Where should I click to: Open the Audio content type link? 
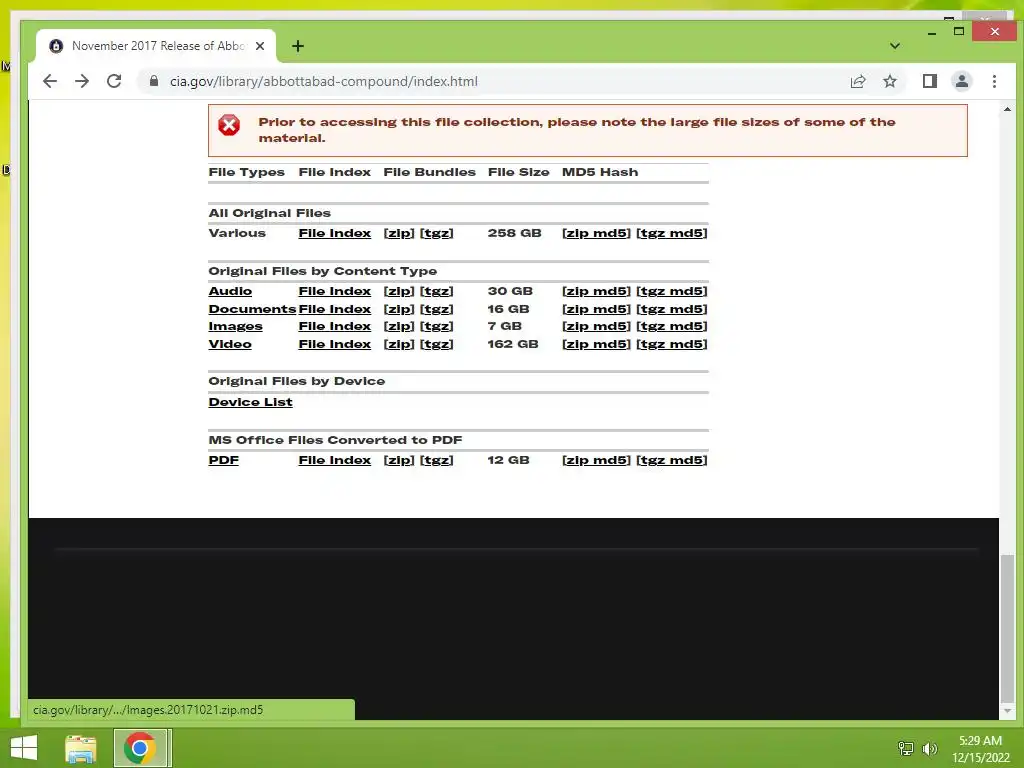(230, 291)
